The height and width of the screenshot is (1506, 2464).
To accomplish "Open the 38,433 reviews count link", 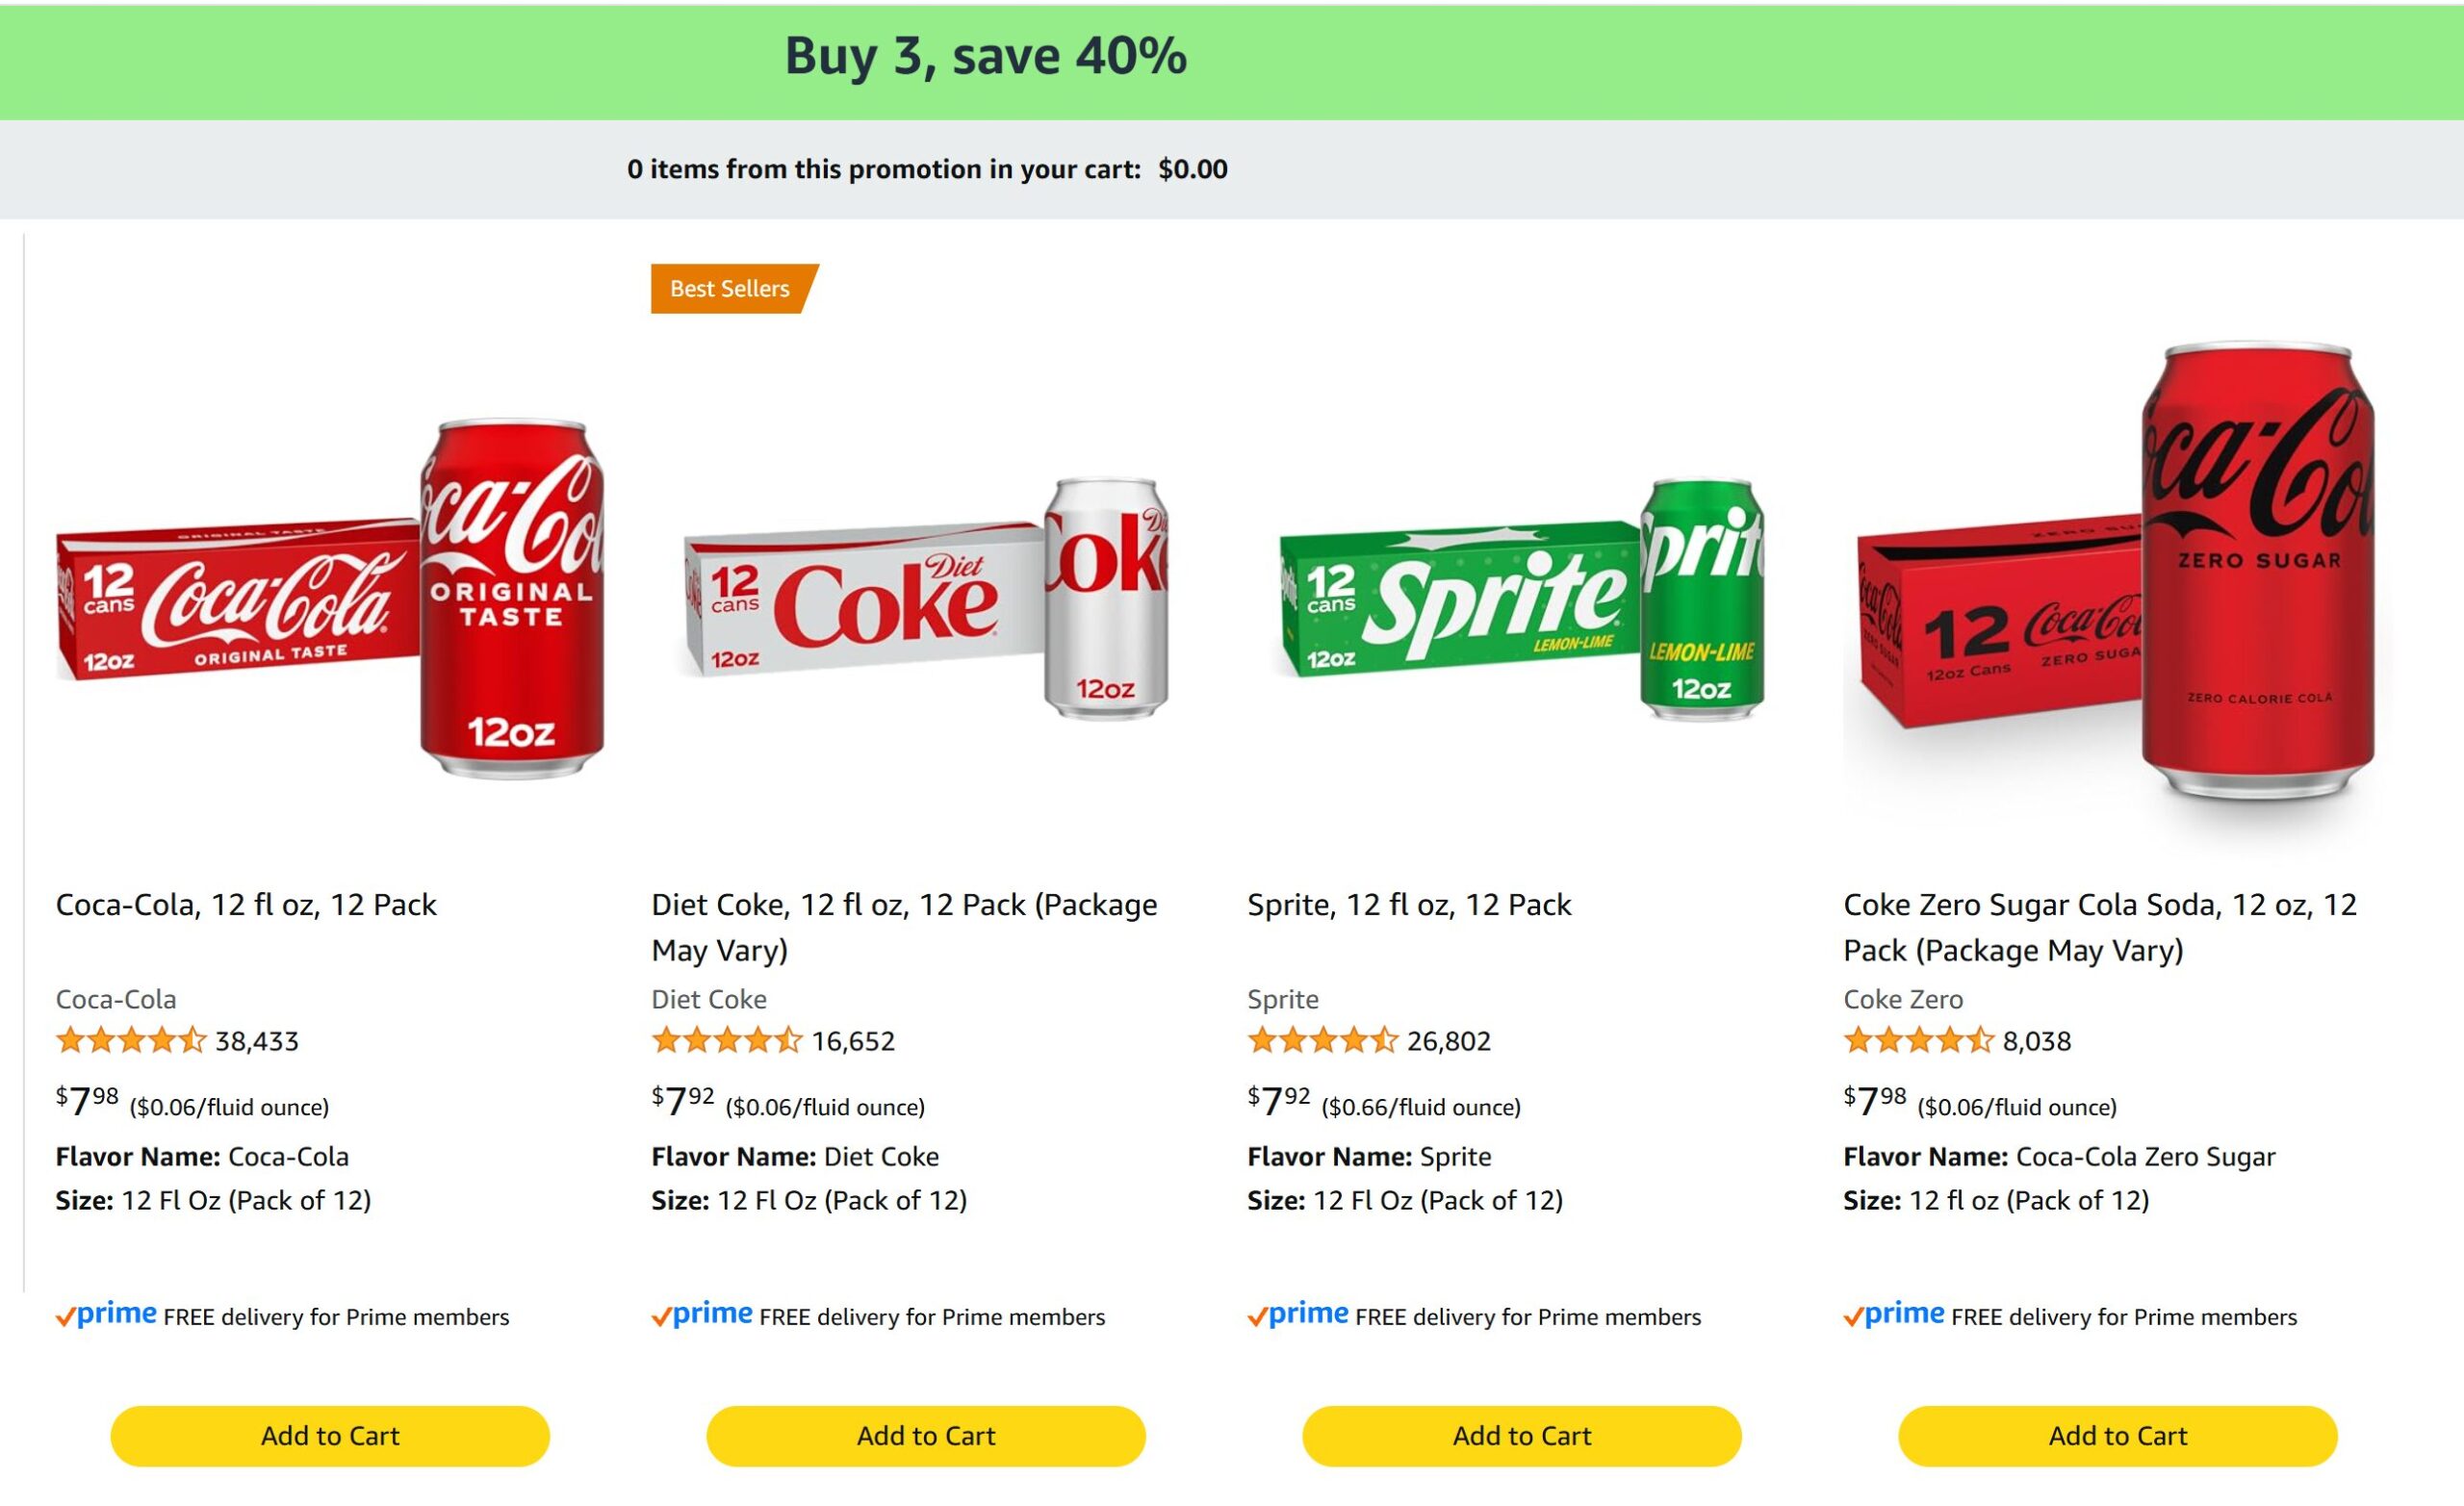I will pos(257,1042).
